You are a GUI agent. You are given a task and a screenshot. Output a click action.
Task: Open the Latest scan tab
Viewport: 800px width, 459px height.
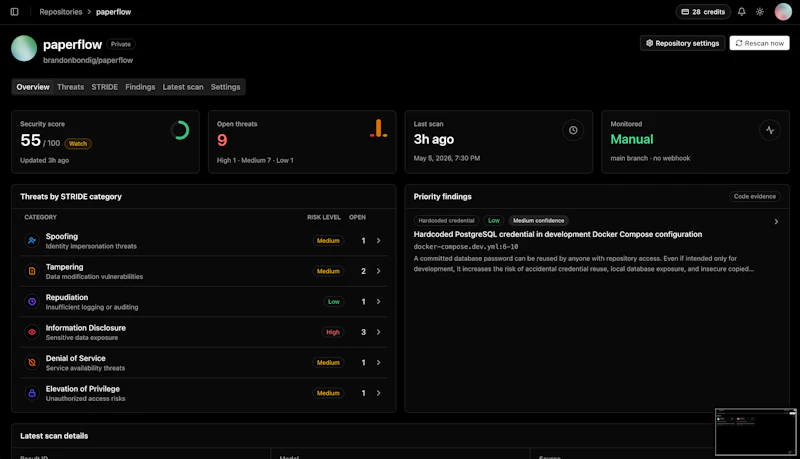pos(183,87)
